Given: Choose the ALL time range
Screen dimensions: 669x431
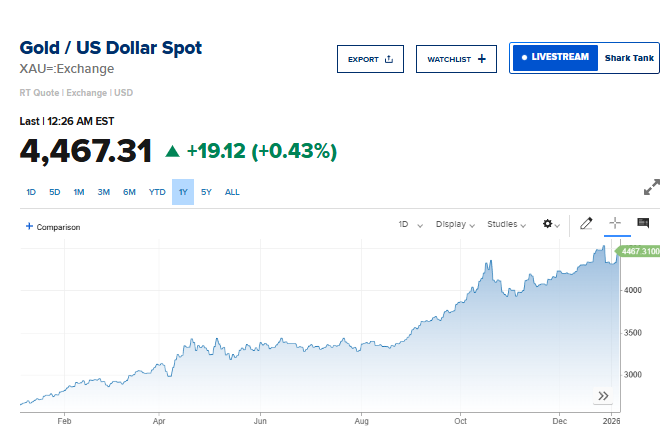Looking at the screenshot, I should [x=232, y=192].
